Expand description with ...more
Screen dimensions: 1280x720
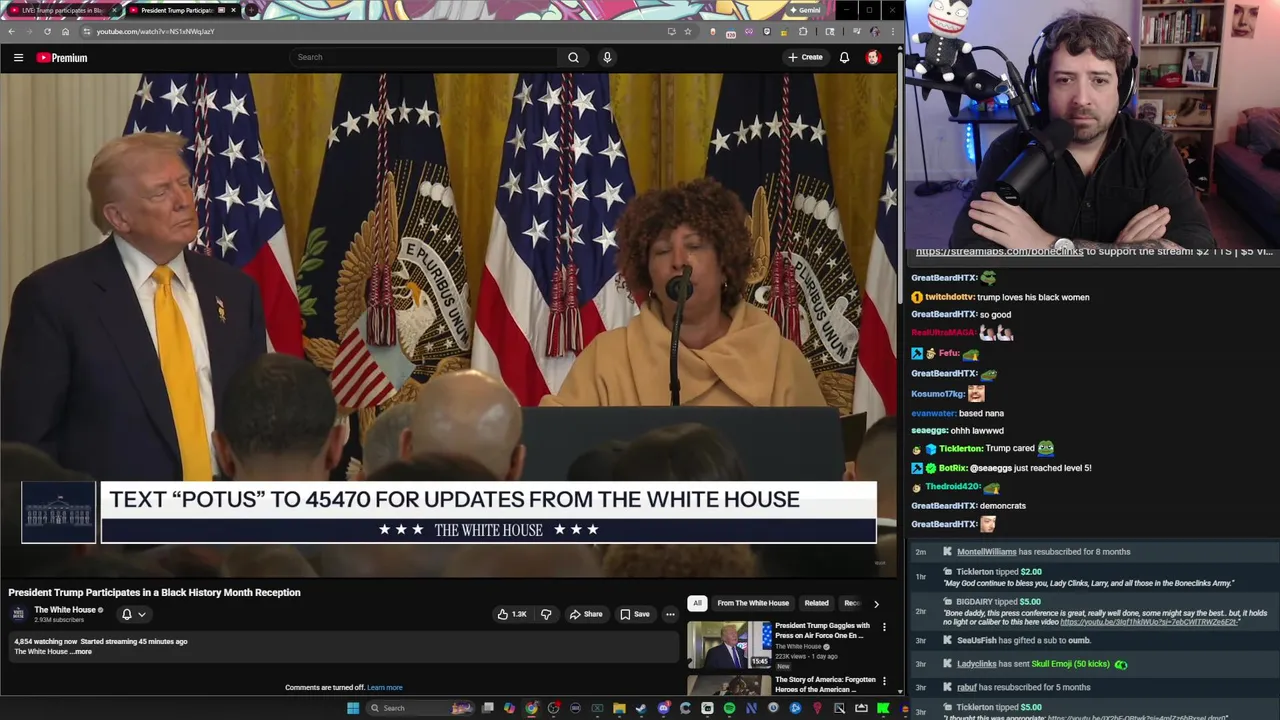pos(82,652)
